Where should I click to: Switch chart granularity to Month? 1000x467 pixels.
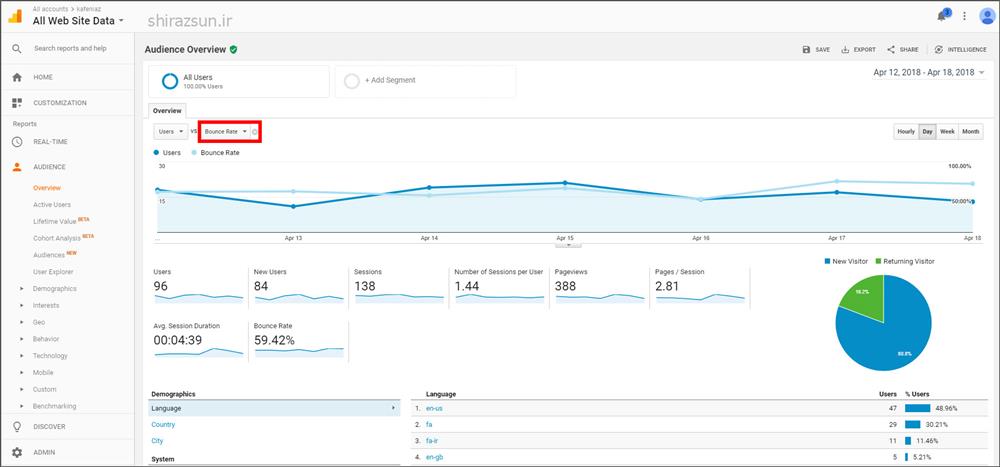click(x=971, y=132)
